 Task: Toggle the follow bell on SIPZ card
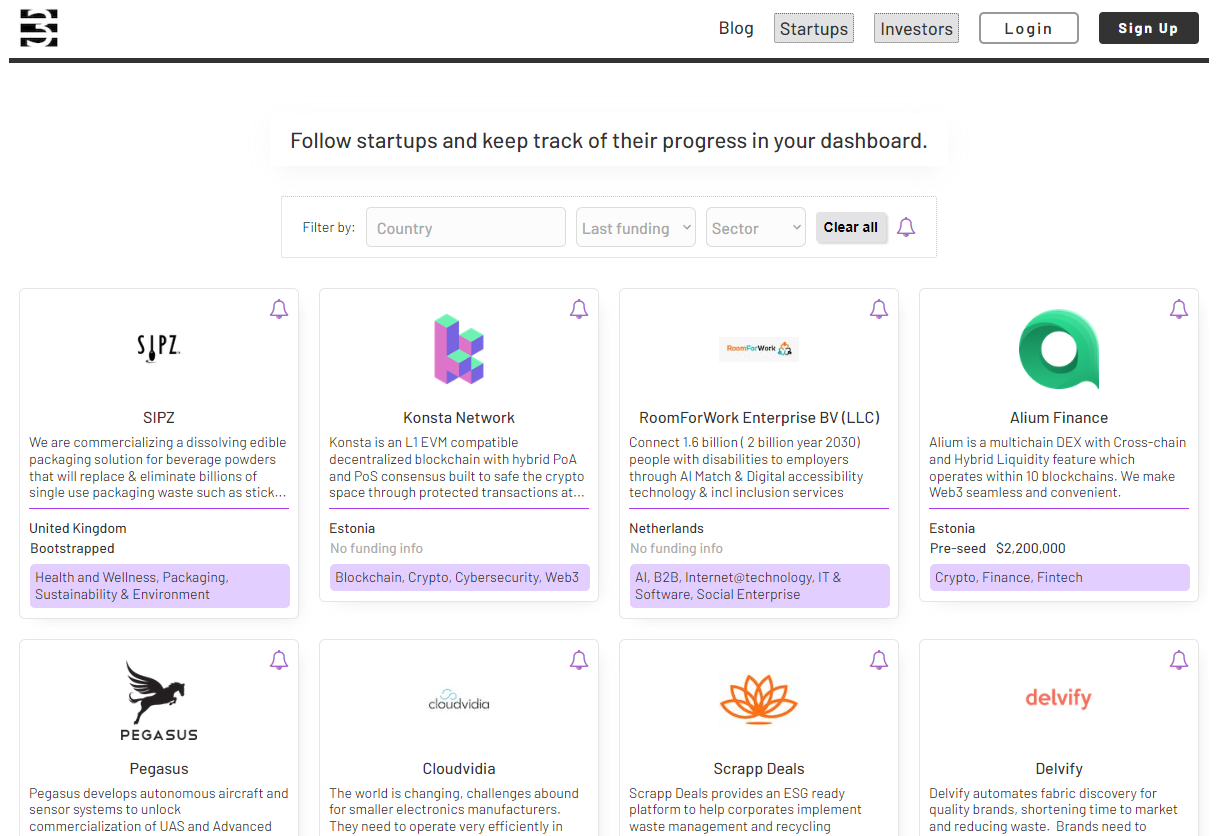pos(279,310)
